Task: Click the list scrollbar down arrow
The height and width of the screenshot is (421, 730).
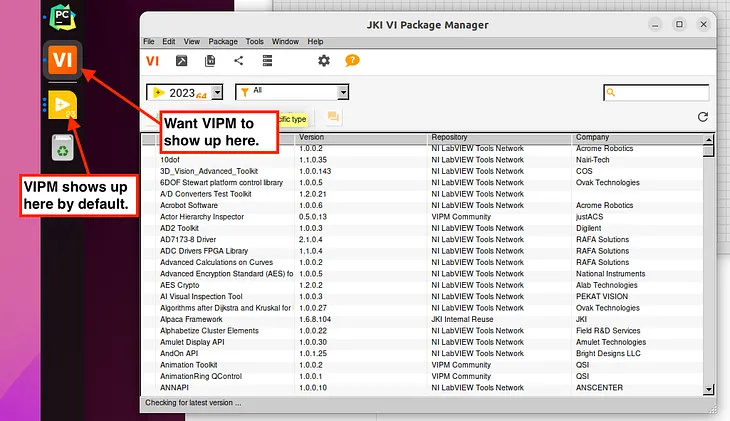Action: tap(708, 389)
